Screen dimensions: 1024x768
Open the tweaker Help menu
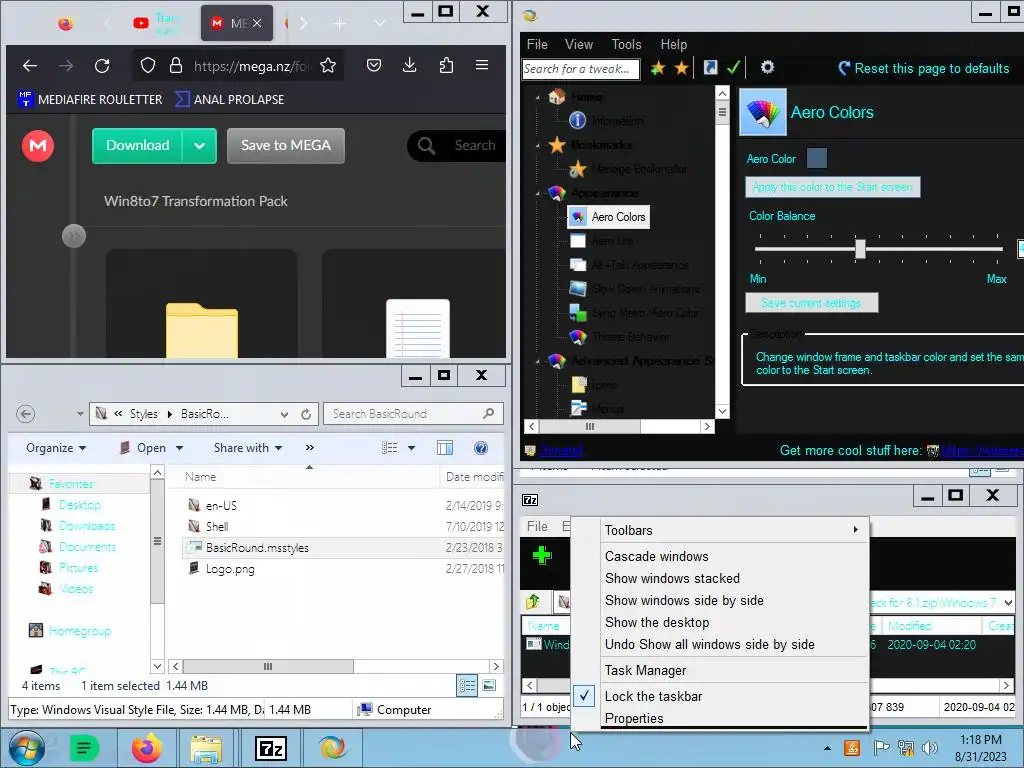(x=673, y=44)
